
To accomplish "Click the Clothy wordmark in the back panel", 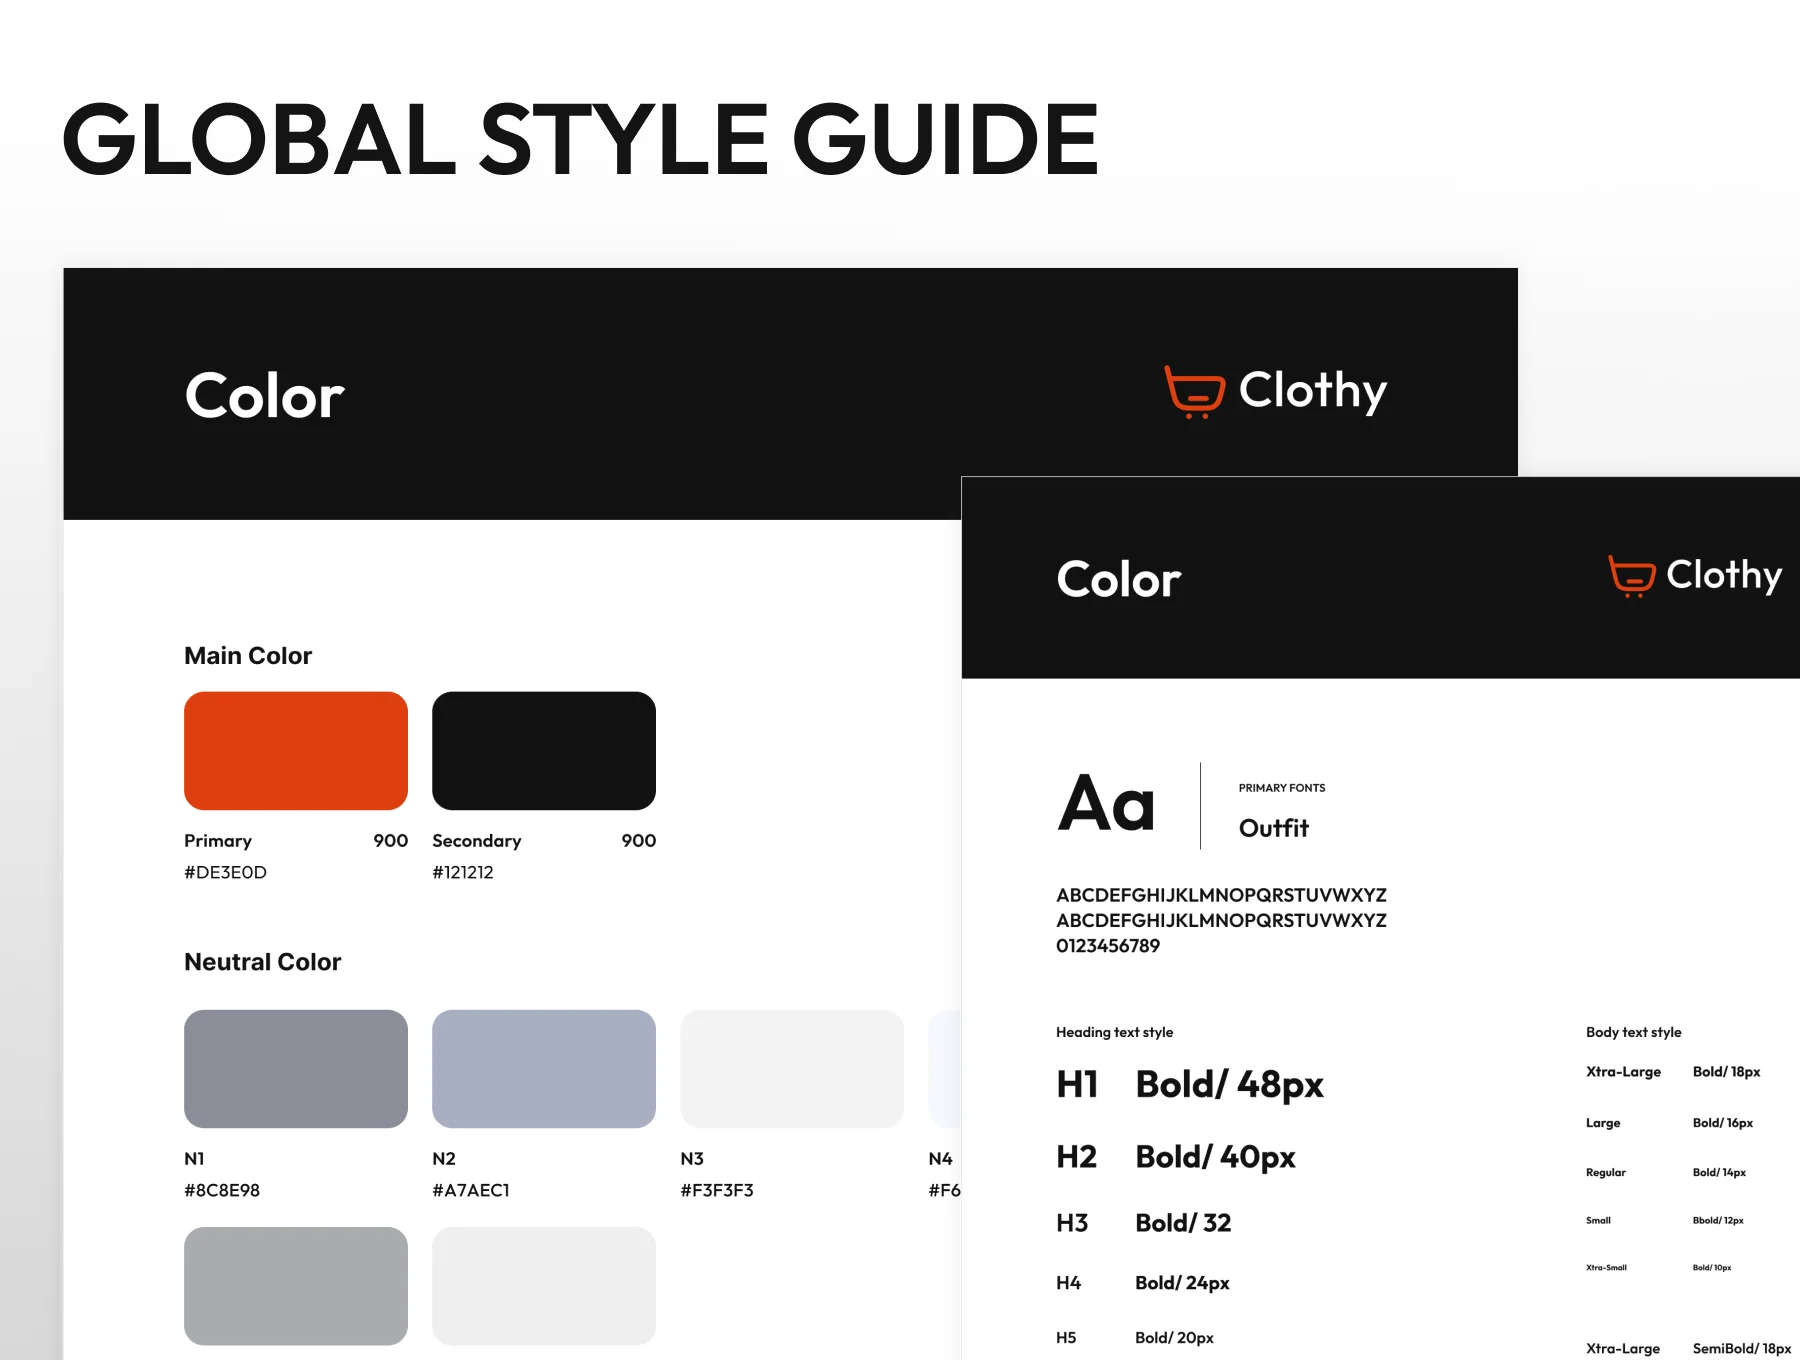I will click(1313, 391).
